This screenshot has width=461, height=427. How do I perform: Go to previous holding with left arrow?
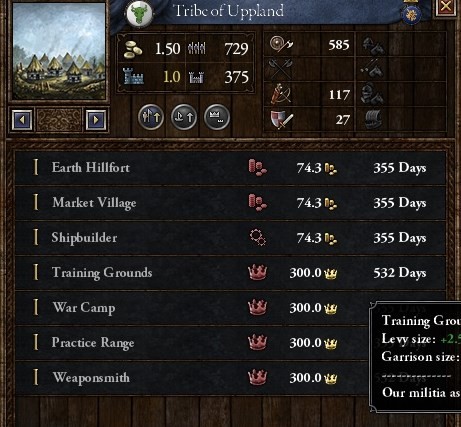point(22,120)
